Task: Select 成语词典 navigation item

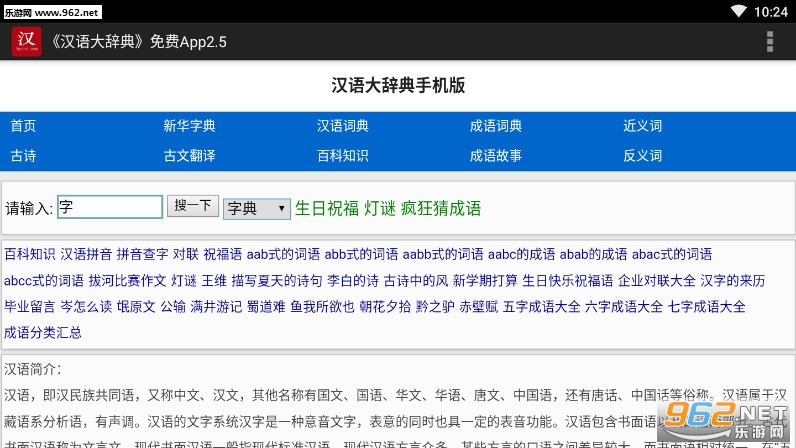Action: pyautogui.click(x=495, y=126)
